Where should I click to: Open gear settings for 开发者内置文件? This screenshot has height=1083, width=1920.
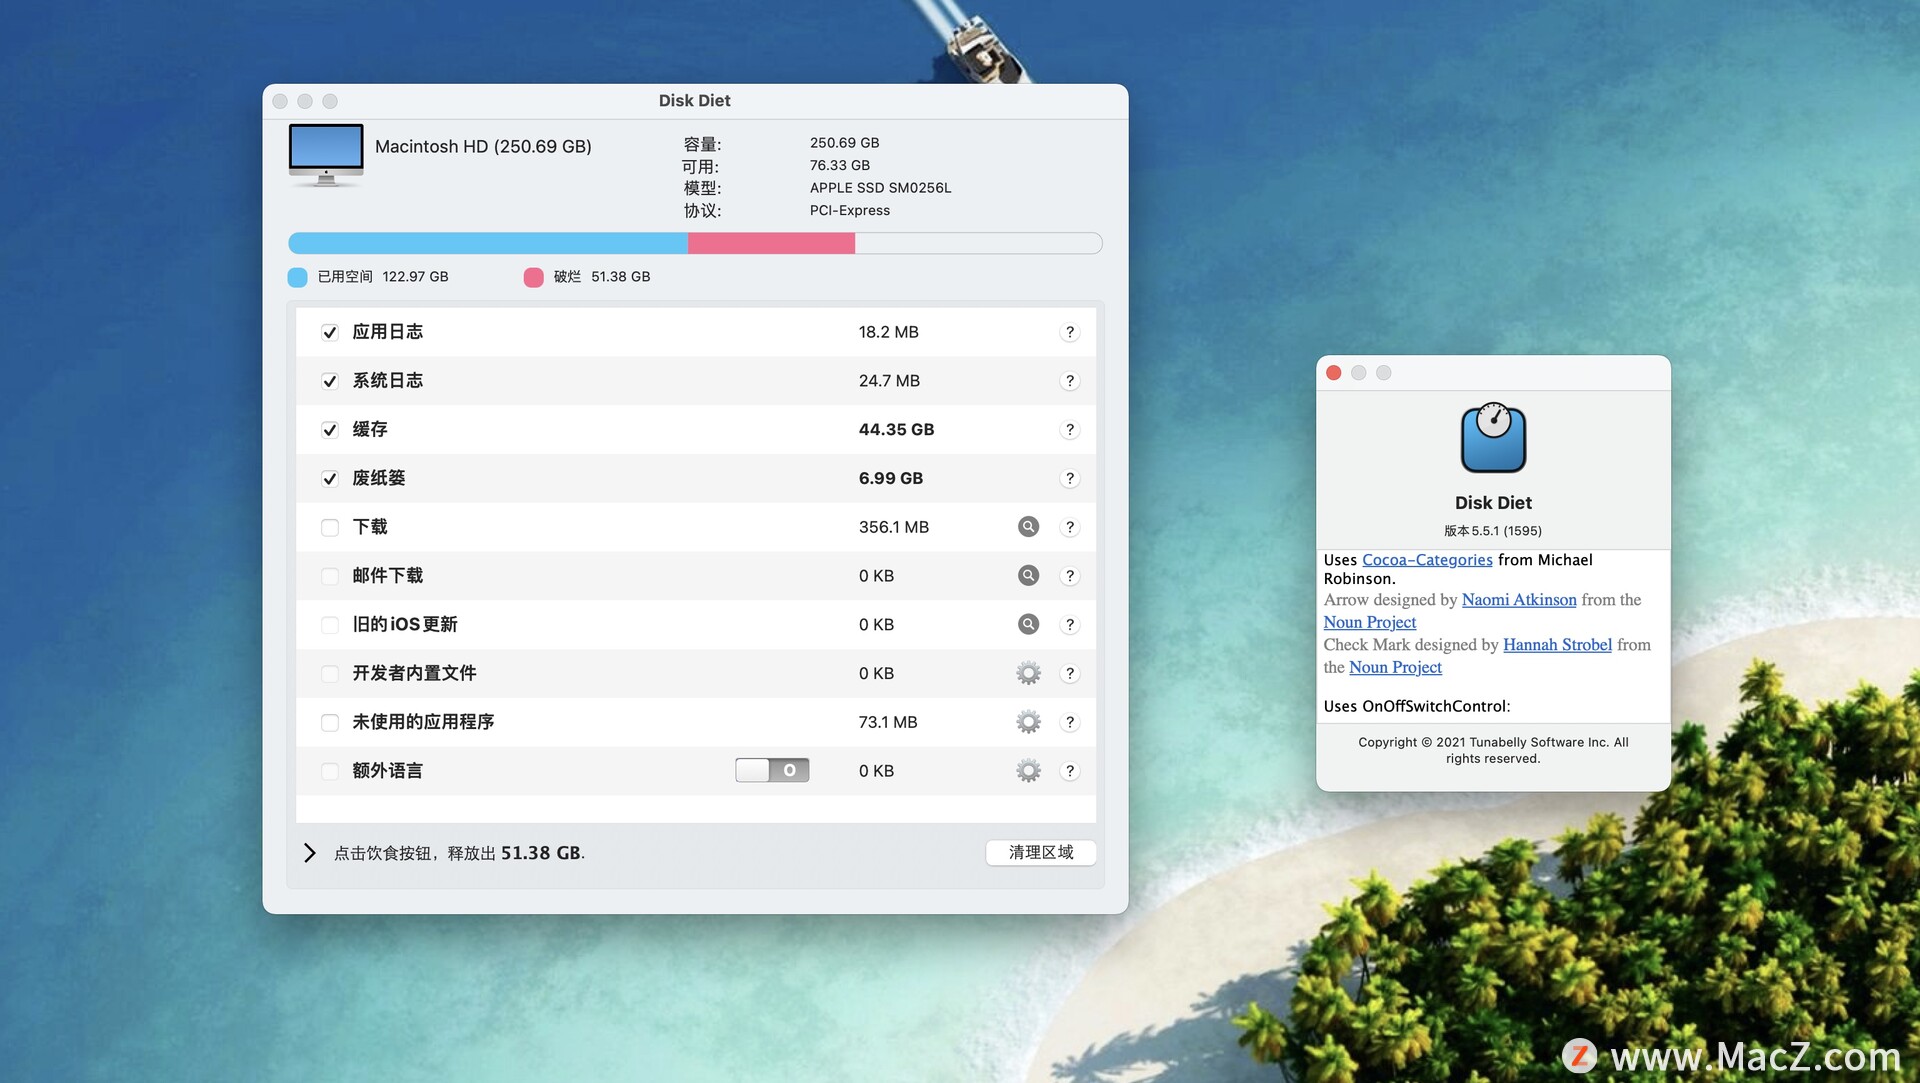1027,673
